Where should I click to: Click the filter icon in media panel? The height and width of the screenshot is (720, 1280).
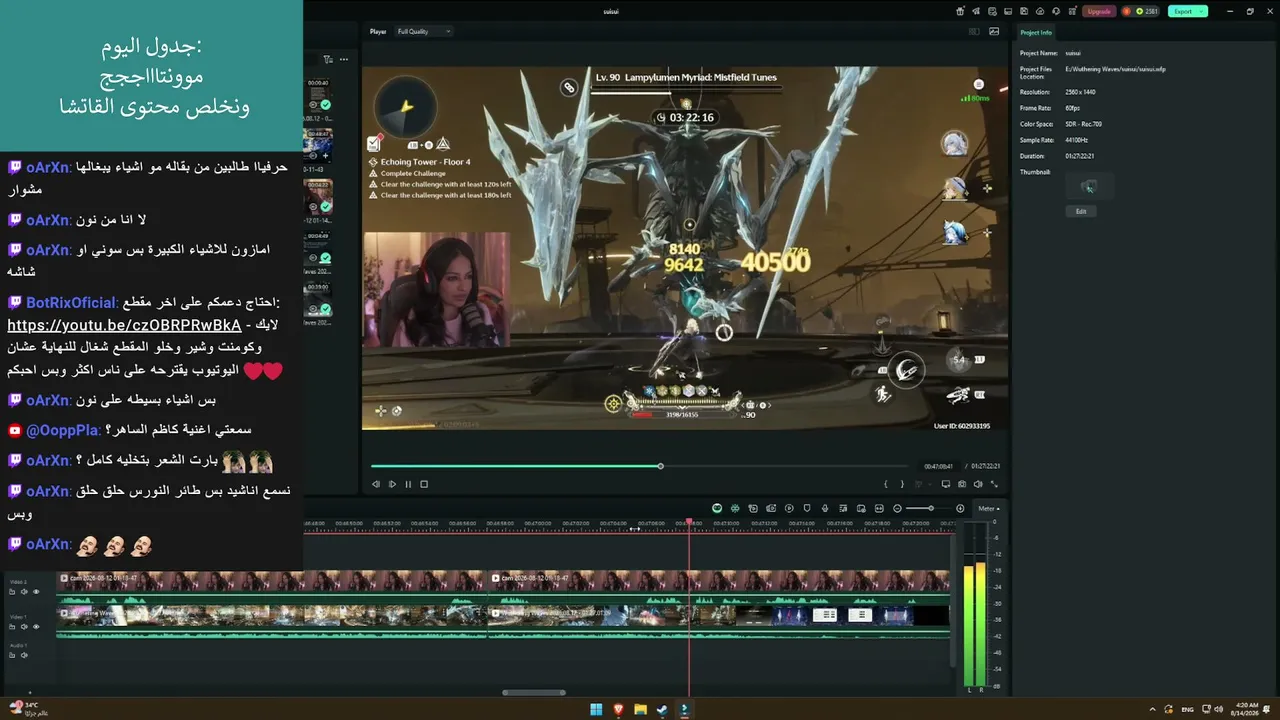[x=328, y=59]
